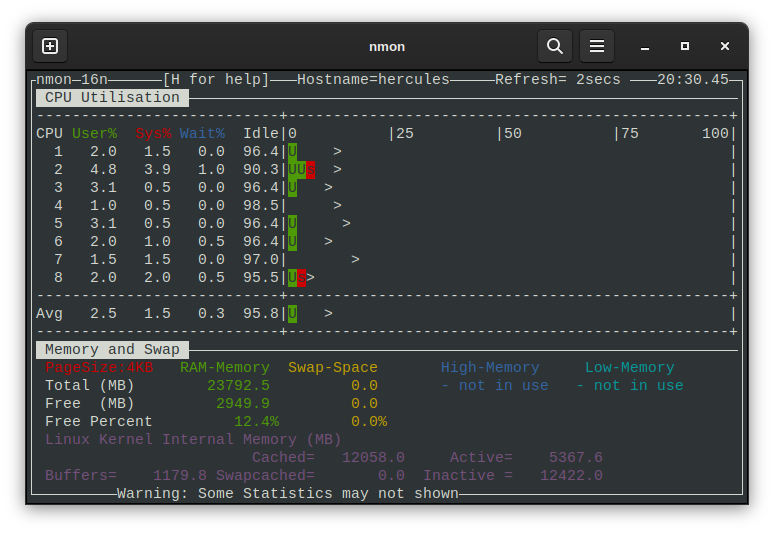Click the 'PageSize:4KB' label
774x533 pixels.
coord(99,368)
